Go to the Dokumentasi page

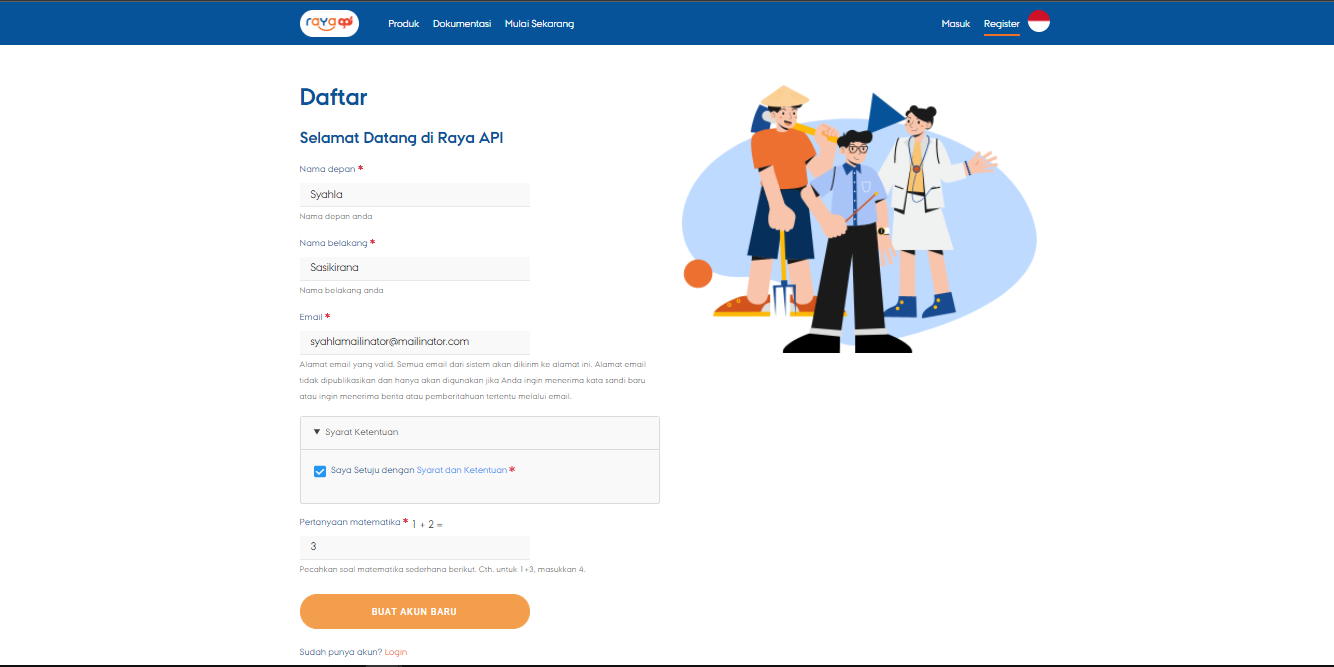pyautogui.click(x=461, y=24)
